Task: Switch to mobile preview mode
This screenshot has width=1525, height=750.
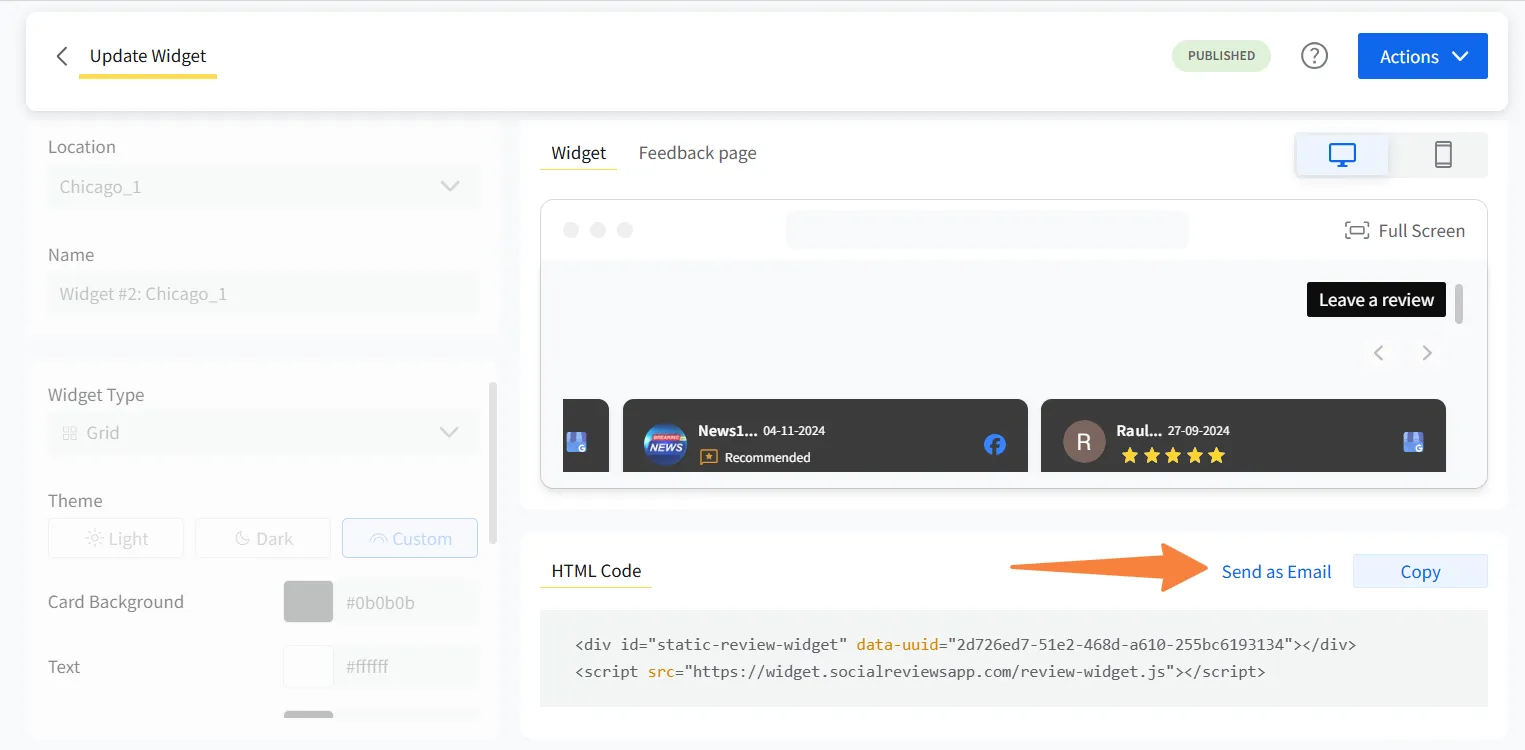Action: tap(1443, 154)
